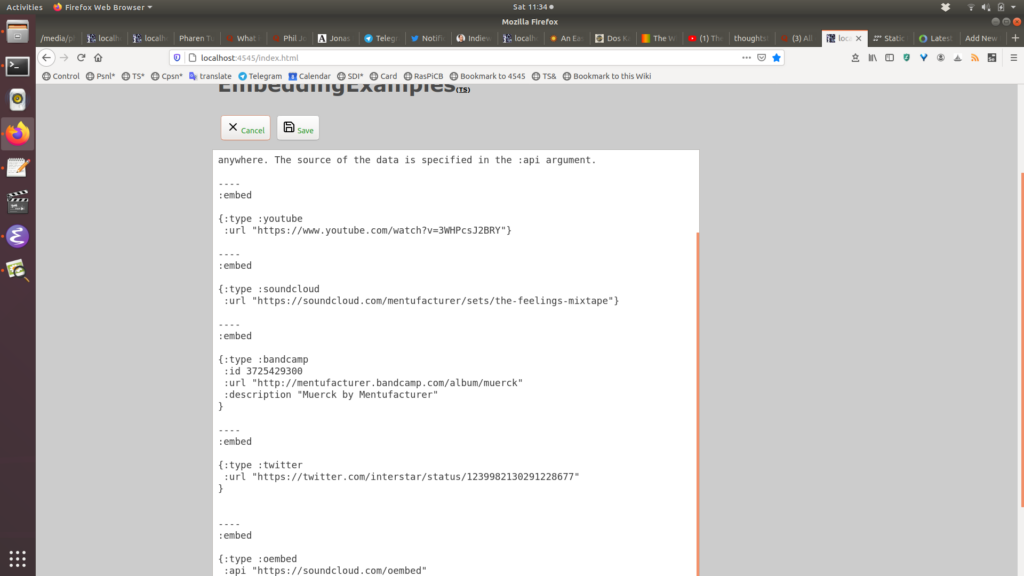Switch to the Jonas tab
The width and height of the screenshot is (1024, 576).
pyautogui.click(x=334, y=38)
